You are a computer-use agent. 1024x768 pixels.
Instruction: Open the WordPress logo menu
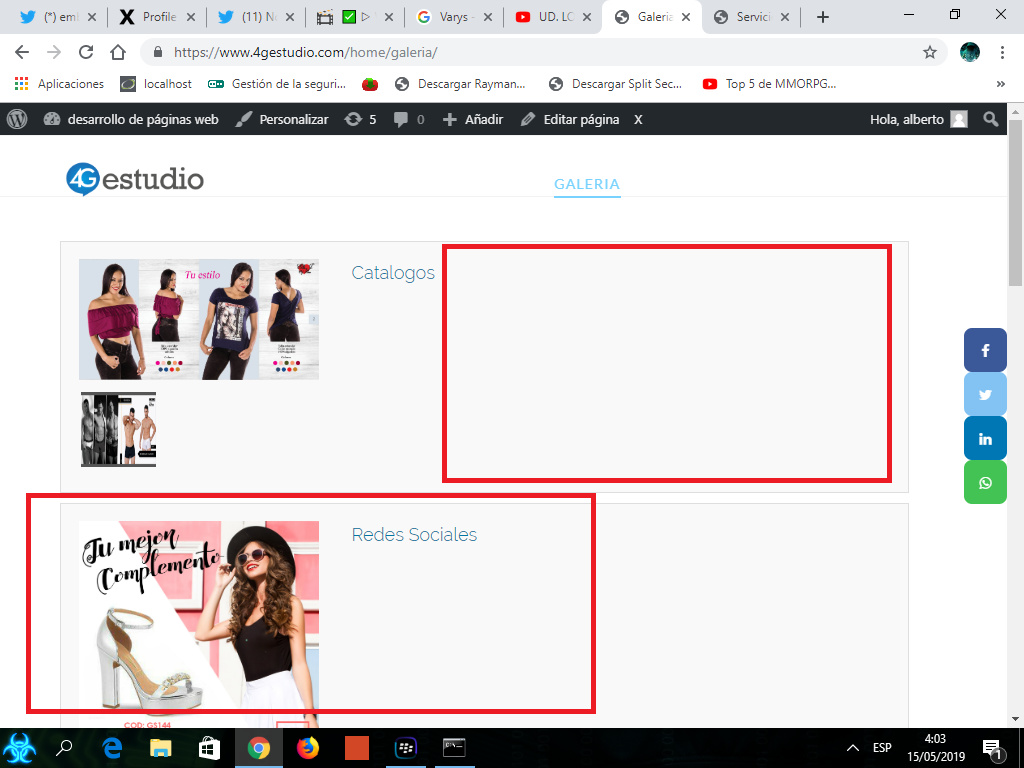[17, 119]
